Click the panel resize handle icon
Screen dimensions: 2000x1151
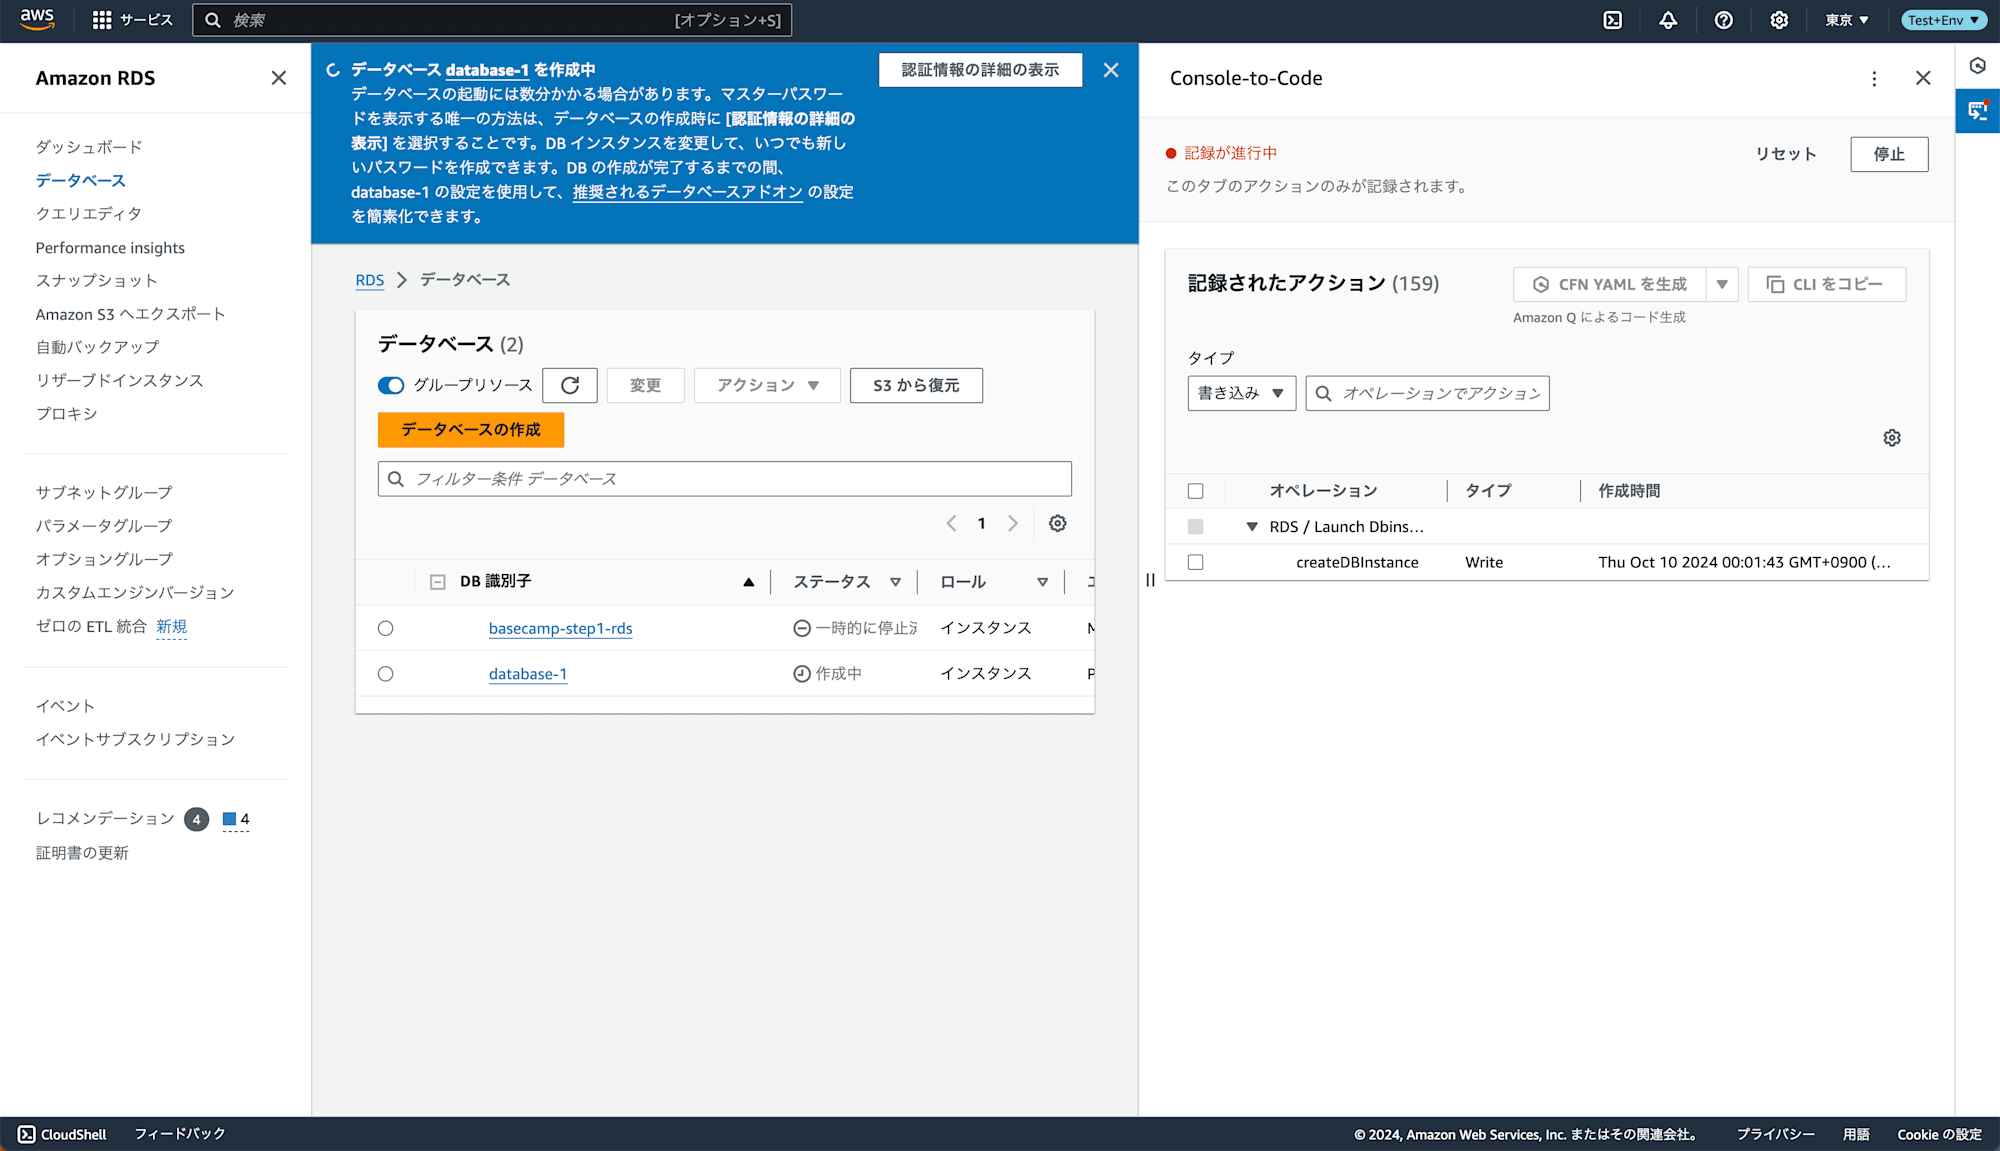(x=1150, y=580)
